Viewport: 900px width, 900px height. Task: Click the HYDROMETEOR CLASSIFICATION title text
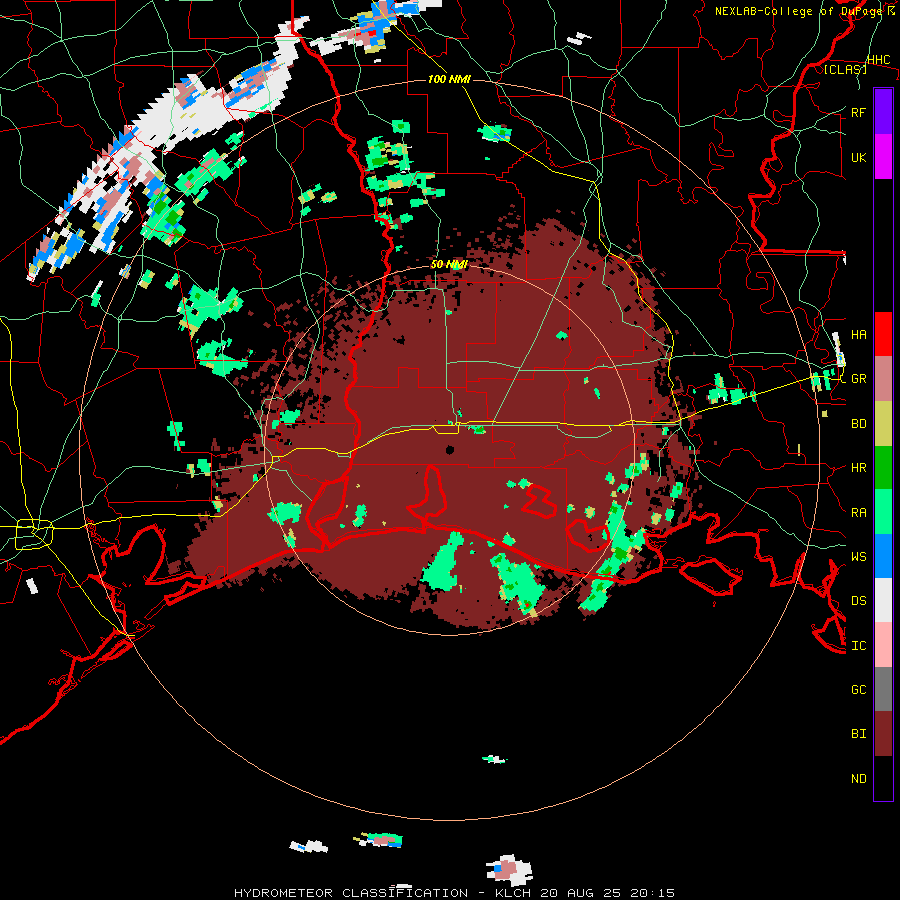point(351,893)
